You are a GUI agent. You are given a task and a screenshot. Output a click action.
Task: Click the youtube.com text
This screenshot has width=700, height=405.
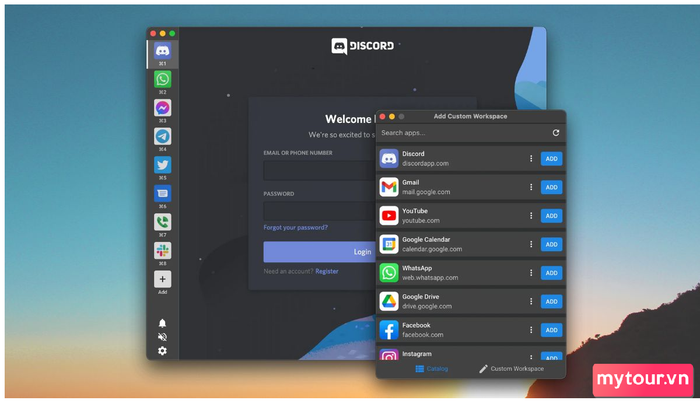(421, 221)
